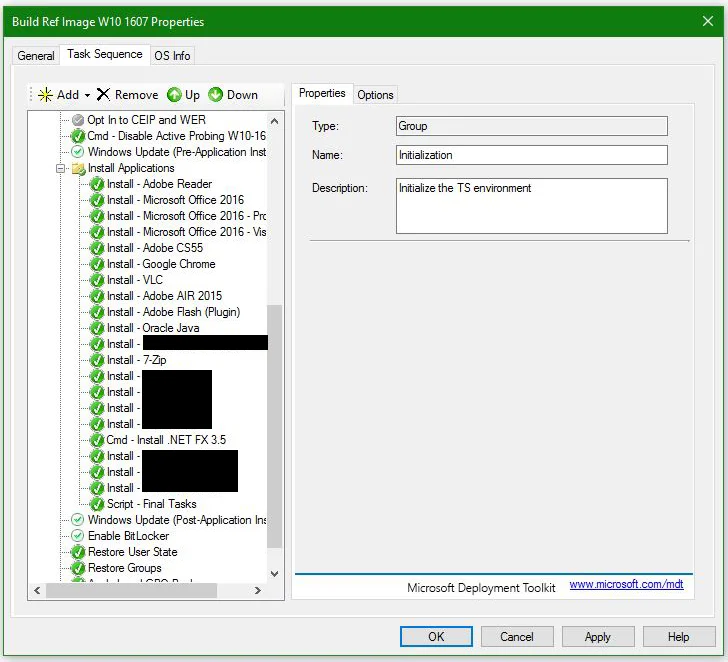Click the Add star icon
728x662 pixels.
click(x=45, y=95)
